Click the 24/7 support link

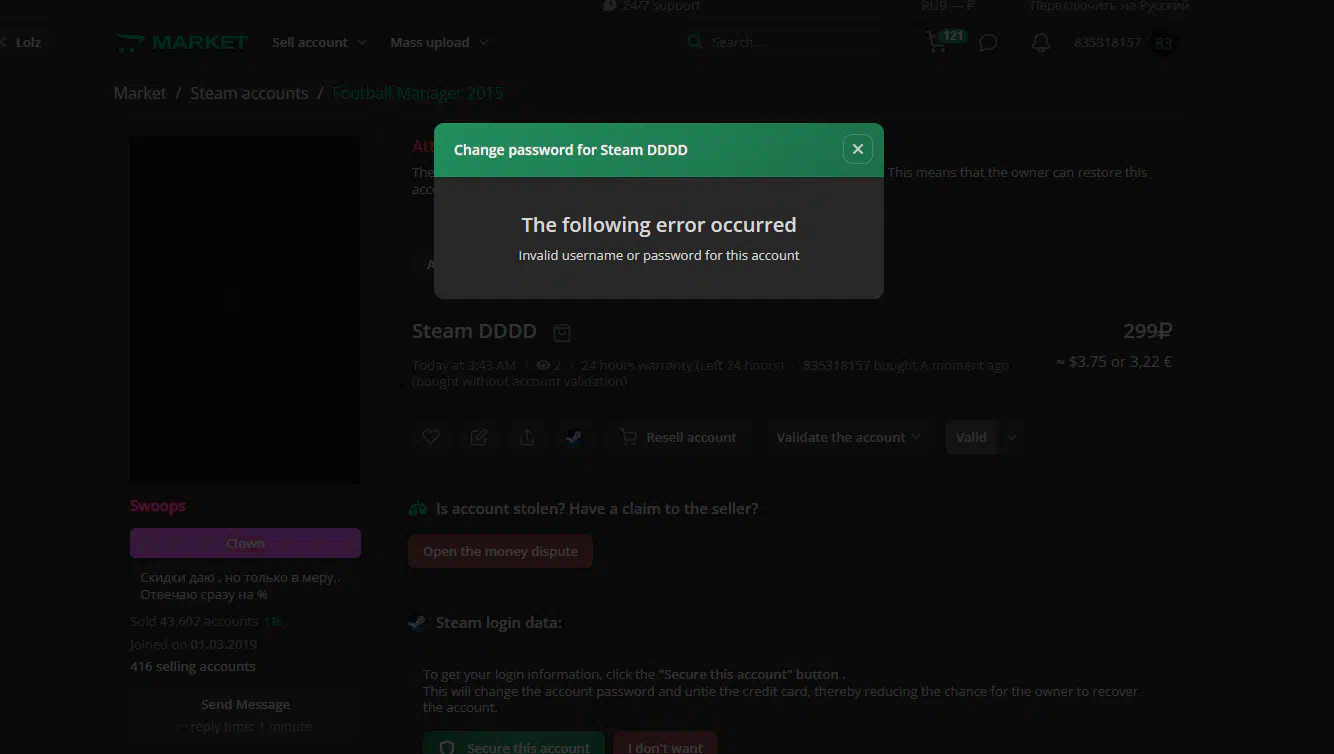coord(652,6)
